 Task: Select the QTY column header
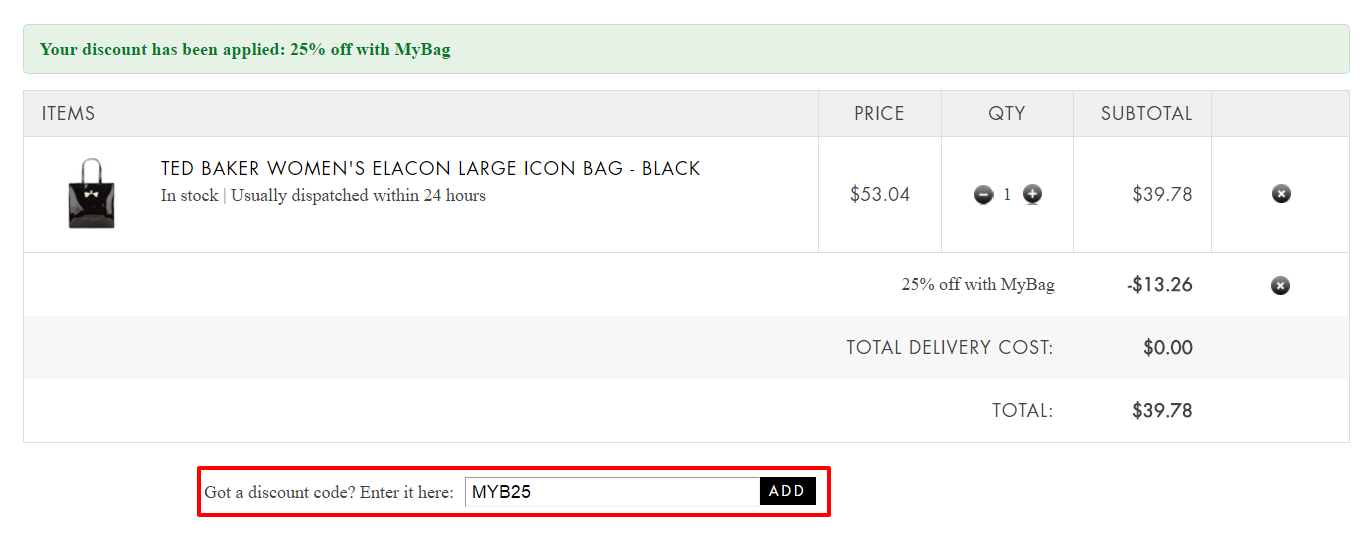[x=1007, y=114]
